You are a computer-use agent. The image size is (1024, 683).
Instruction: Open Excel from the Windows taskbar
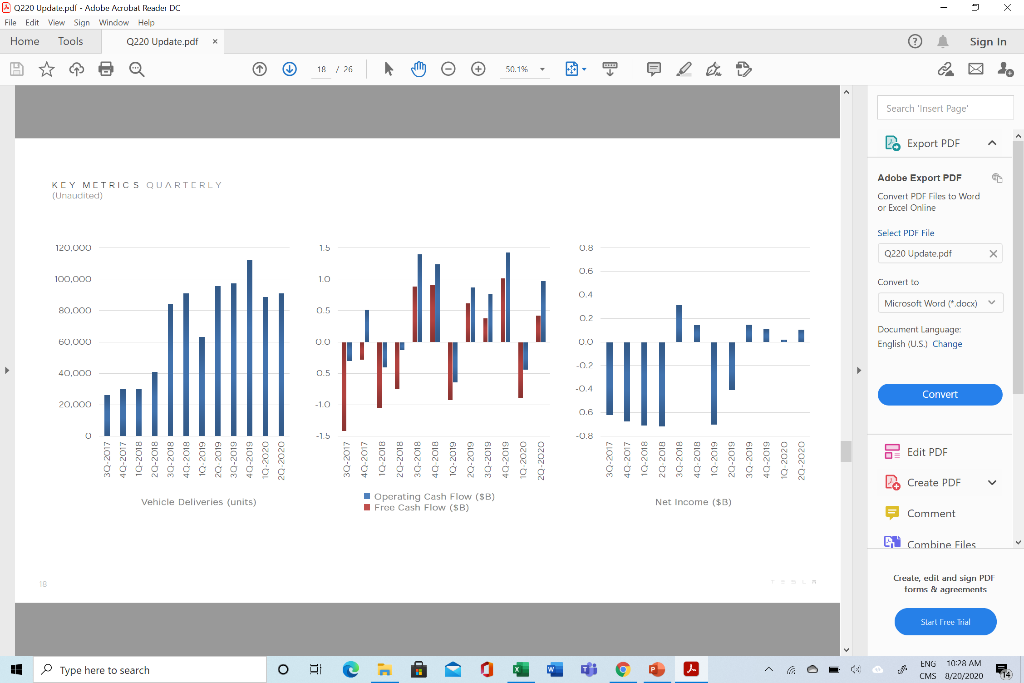coord(520,669)
